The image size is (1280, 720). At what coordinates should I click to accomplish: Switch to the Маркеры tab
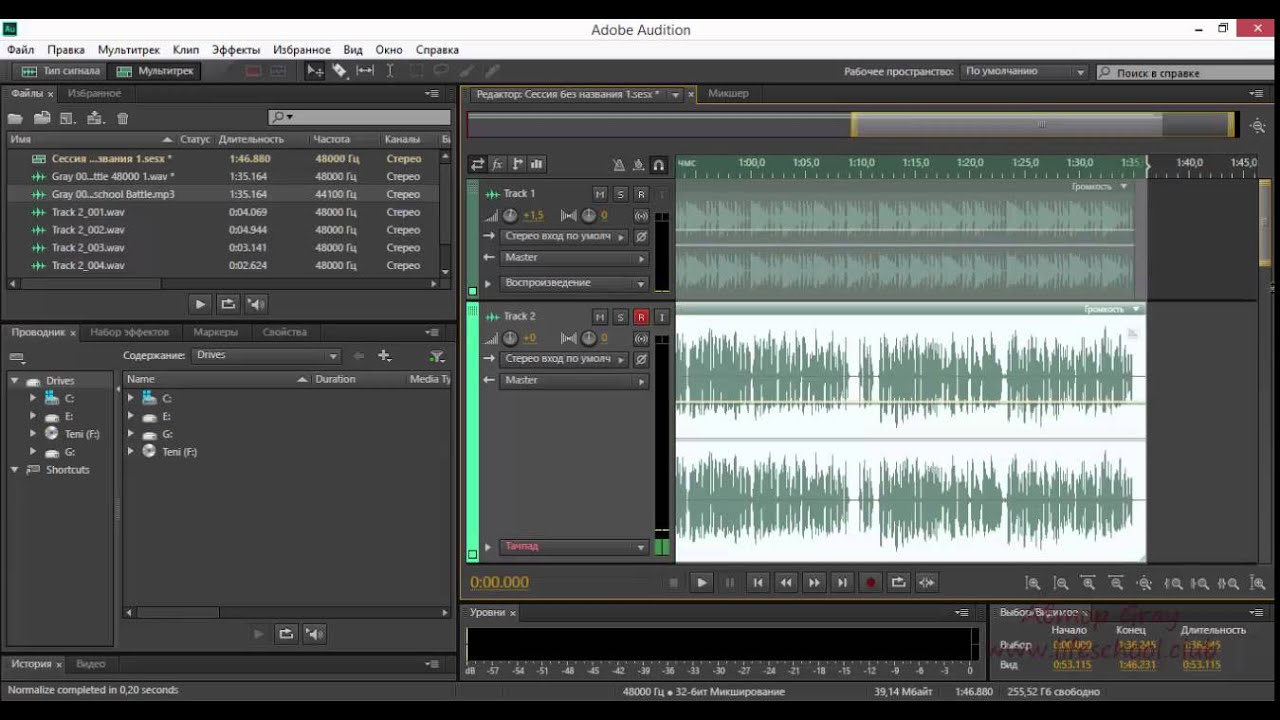(x=216, y=332)
